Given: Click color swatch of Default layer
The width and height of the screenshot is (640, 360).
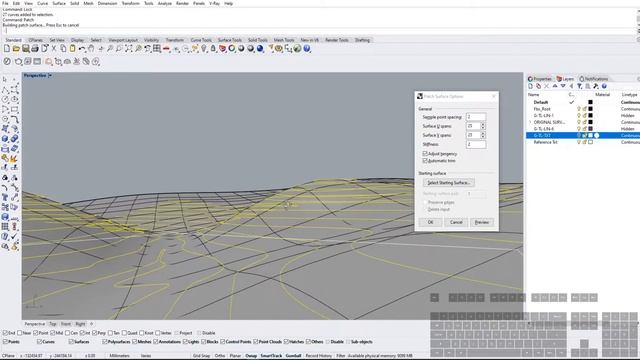Looking at the screenshot, I should tap(590, 102).
